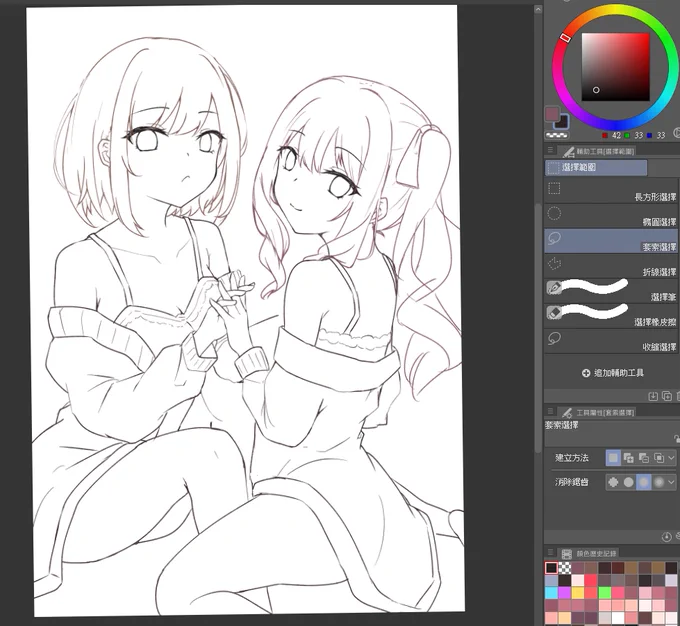Select the 選擇橡皮擦 selection eraser sub tool
680x626 pixels.
click(611, 316)
